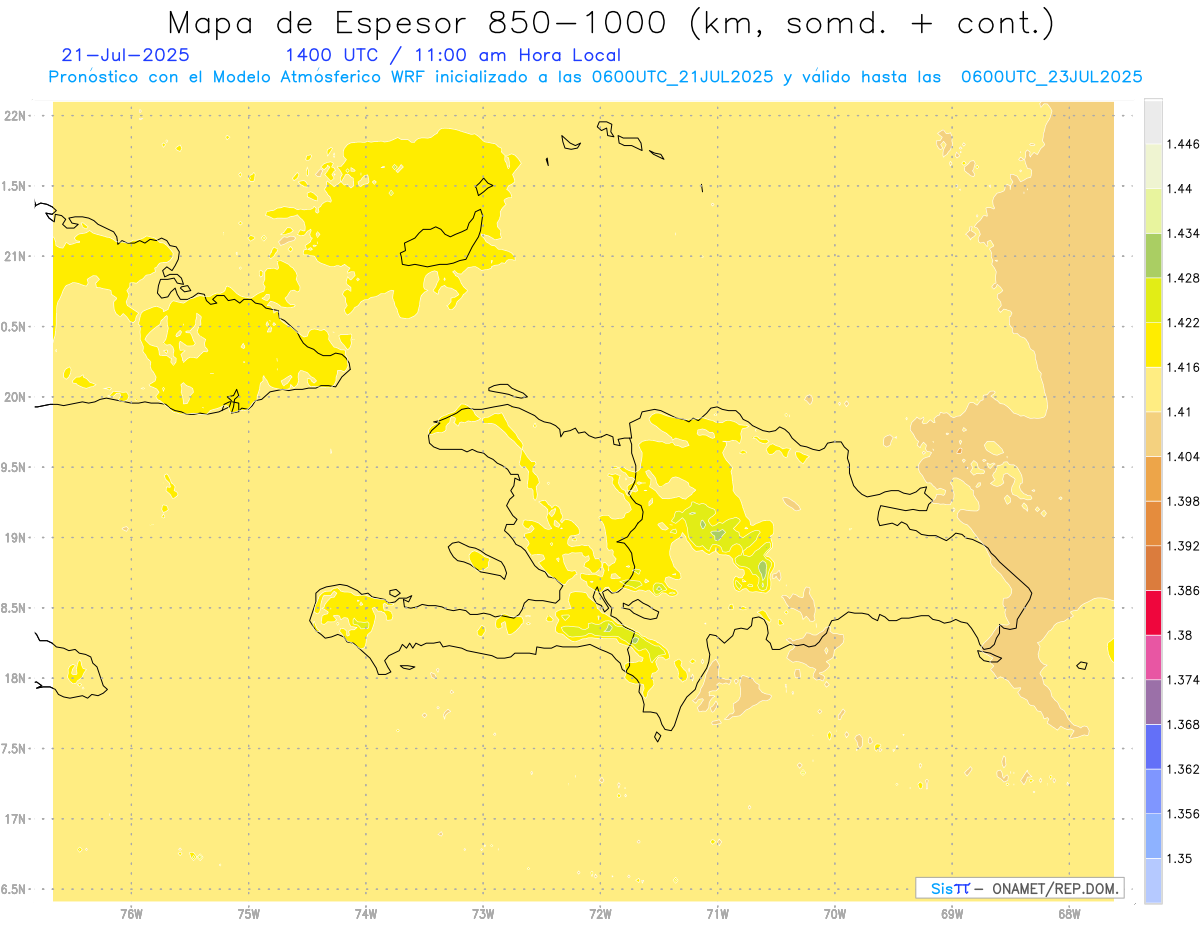Click the tan colorbar segment above 1.404
Screen dimensions: 1200x927
(x=1153, y=434)
